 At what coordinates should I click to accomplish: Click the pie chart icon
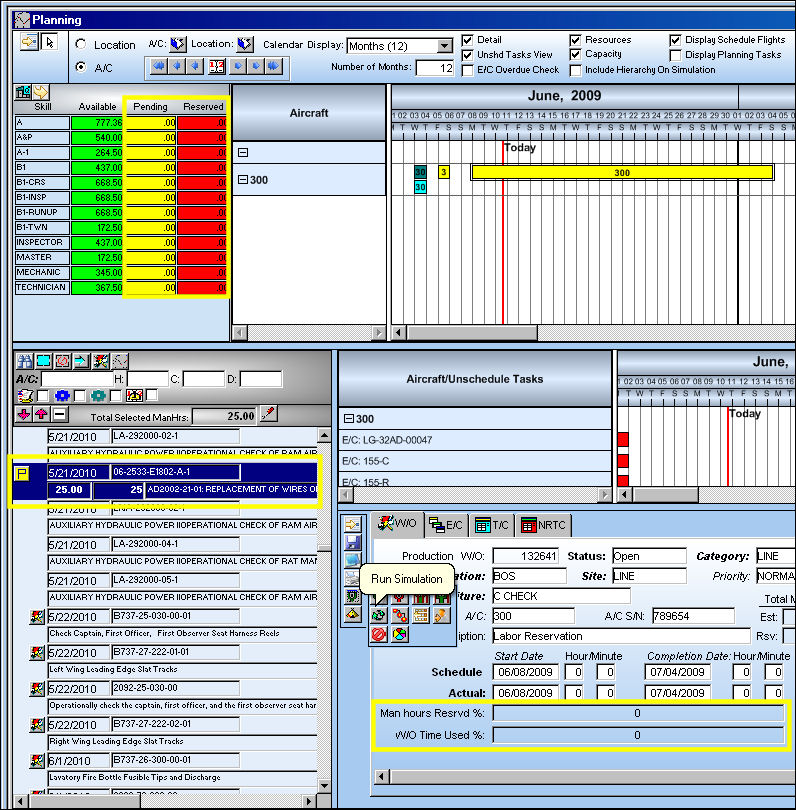tap(399, 634)
